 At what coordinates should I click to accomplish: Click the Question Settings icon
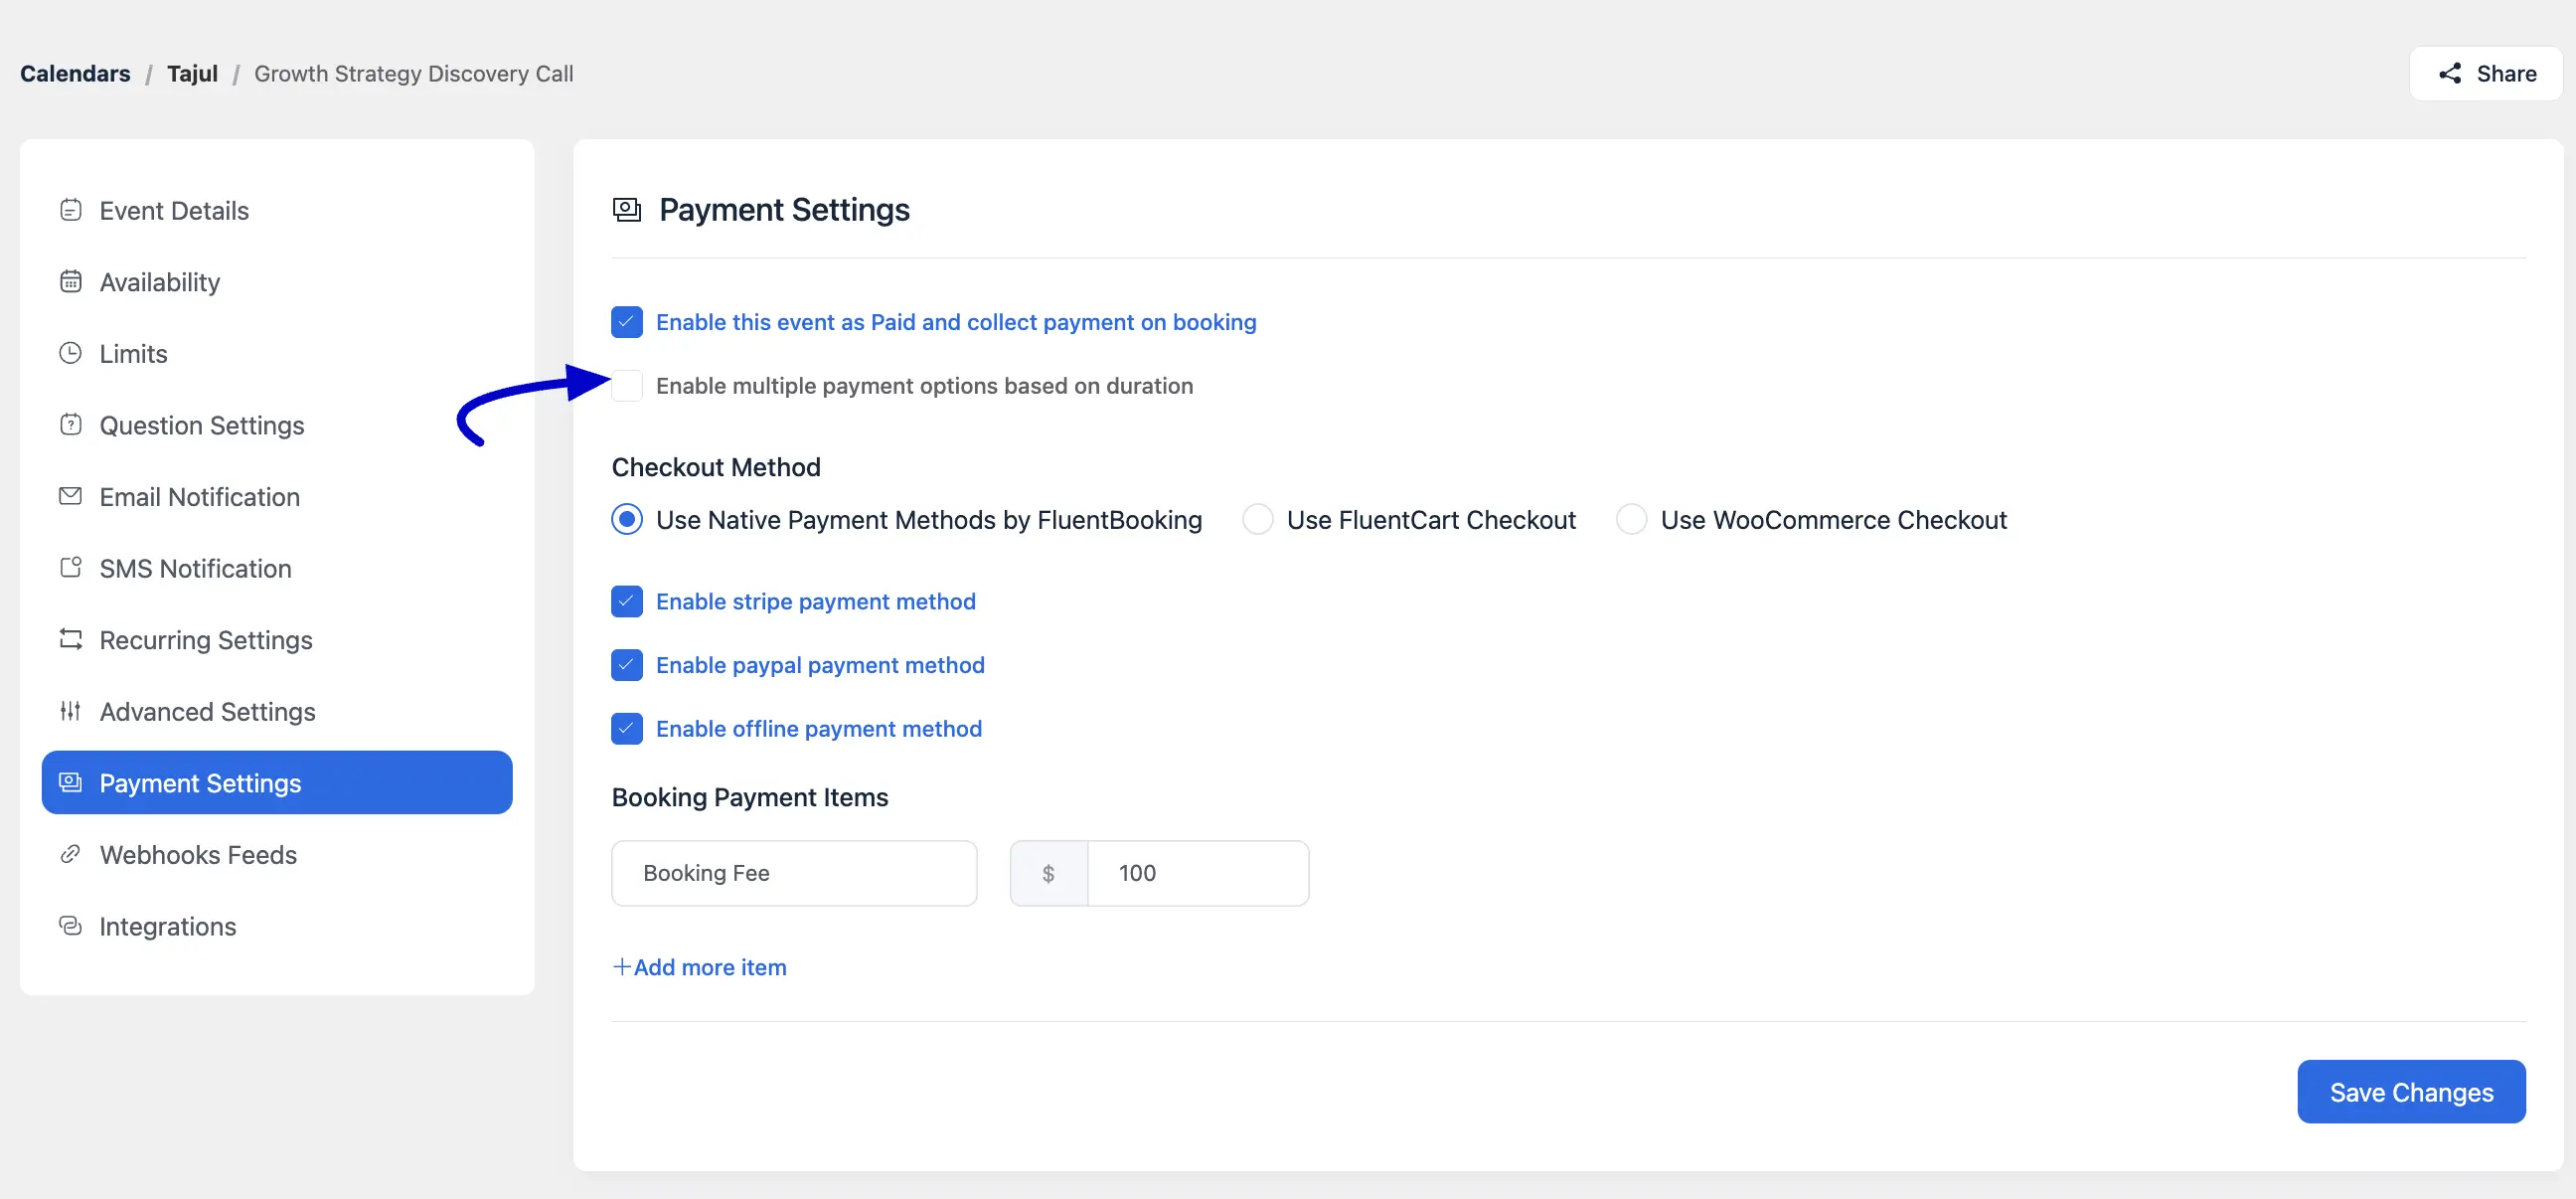coord(70,424)
